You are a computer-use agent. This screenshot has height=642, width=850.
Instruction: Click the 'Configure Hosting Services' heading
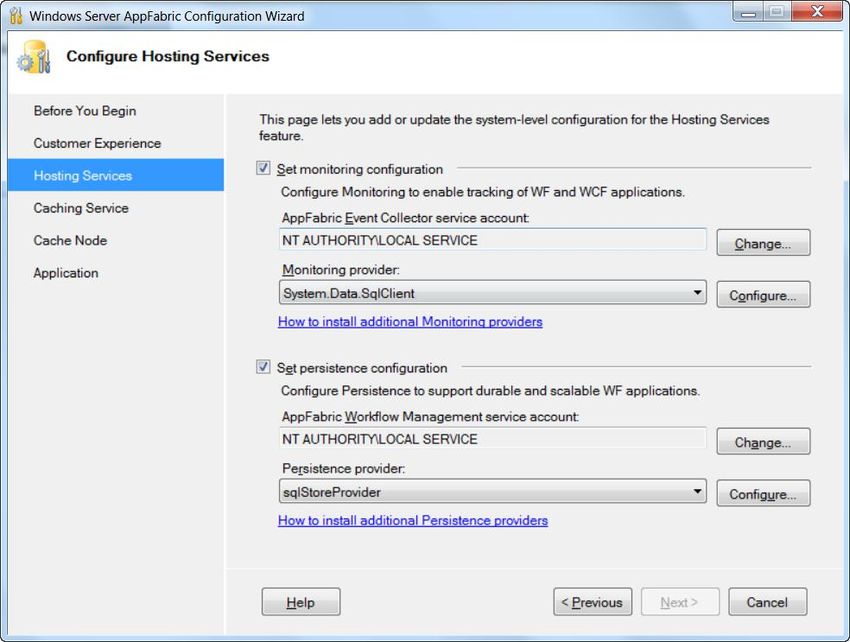168,56
